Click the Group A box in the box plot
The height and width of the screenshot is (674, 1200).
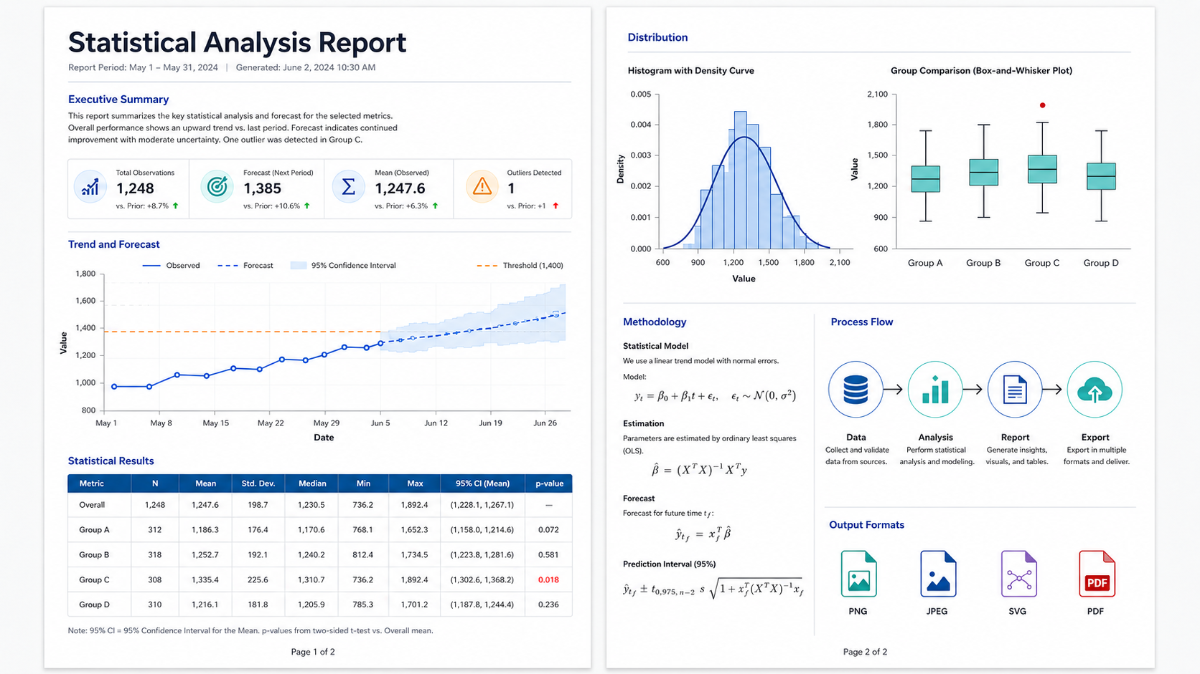pos(925,179)
